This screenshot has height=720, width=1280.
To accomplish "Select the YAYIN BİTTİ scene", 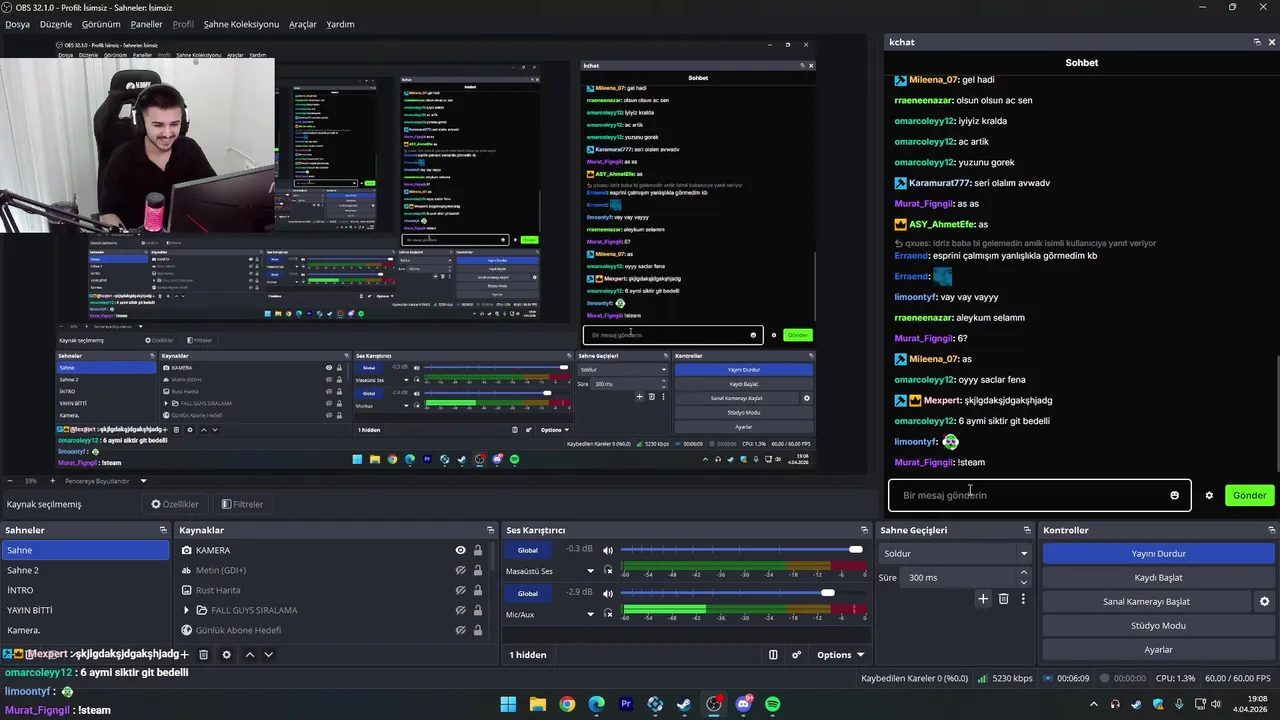I will coord(86,610).
